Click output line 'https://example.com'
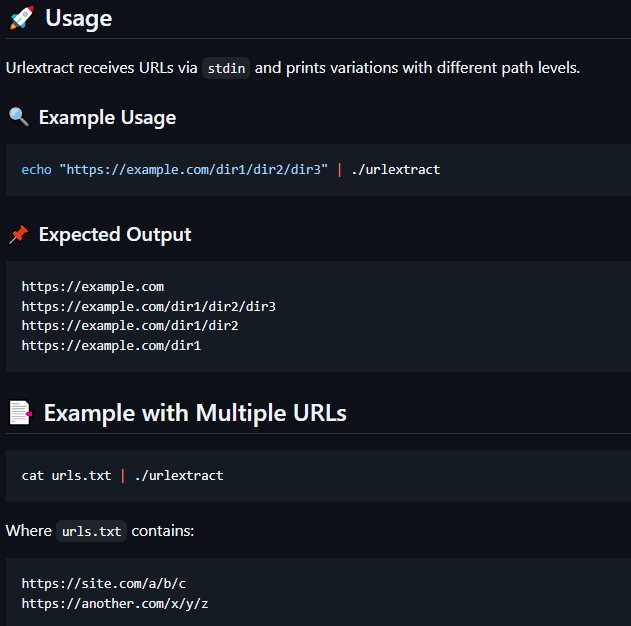 click(x=93, y=286)
